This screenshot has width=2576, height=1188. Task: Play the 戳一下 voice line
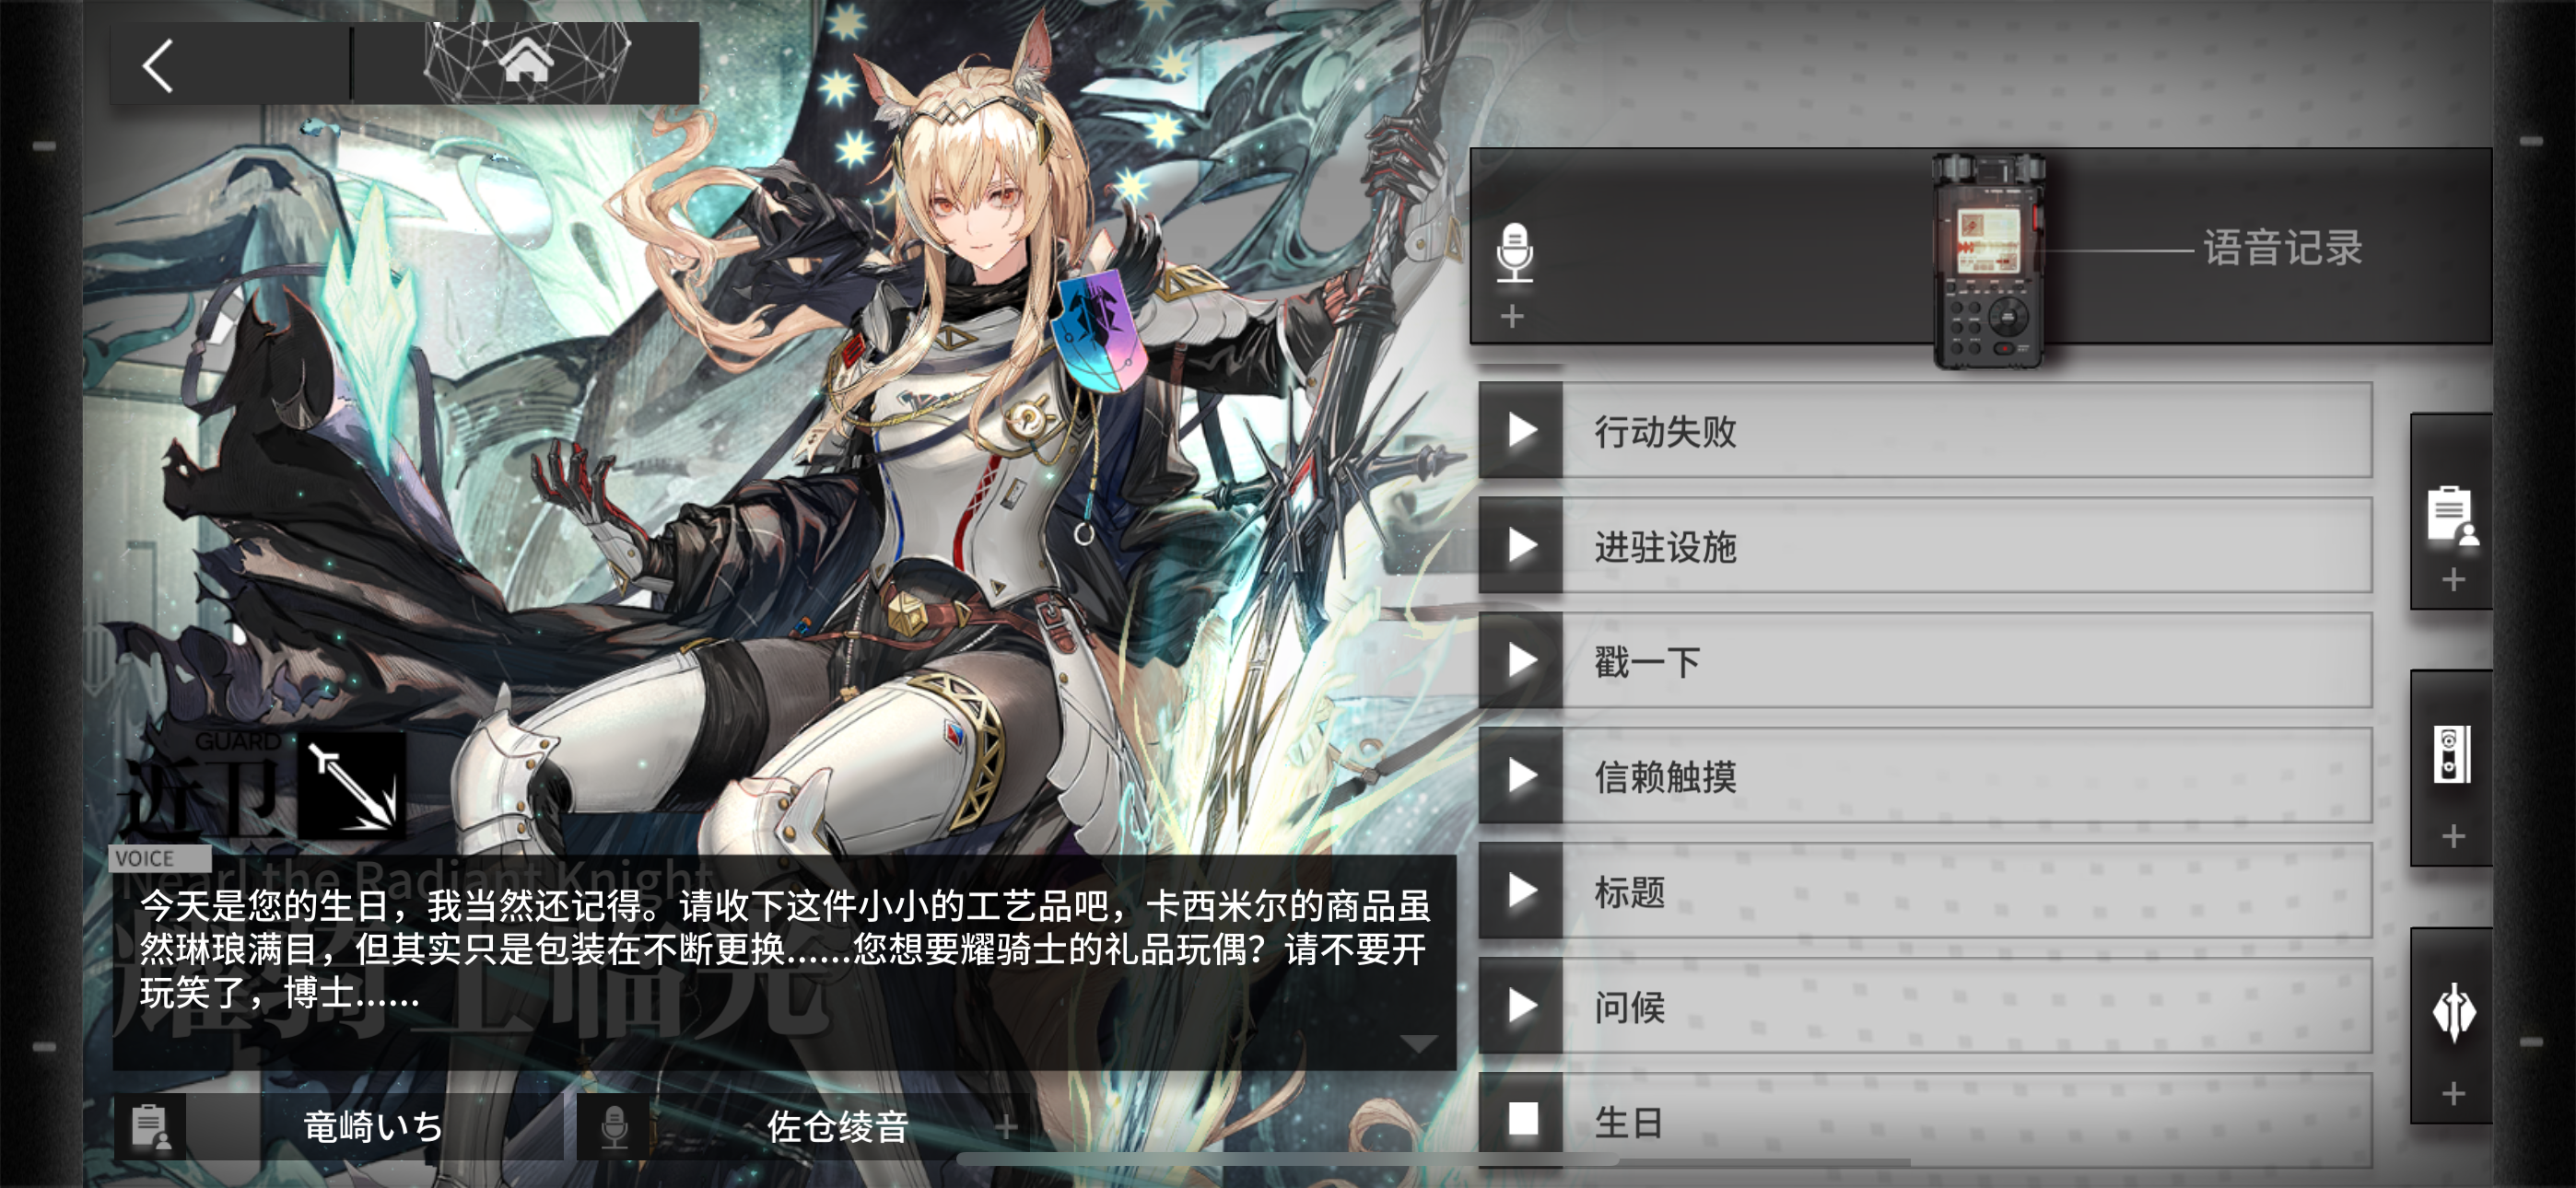pos(1522,660)
